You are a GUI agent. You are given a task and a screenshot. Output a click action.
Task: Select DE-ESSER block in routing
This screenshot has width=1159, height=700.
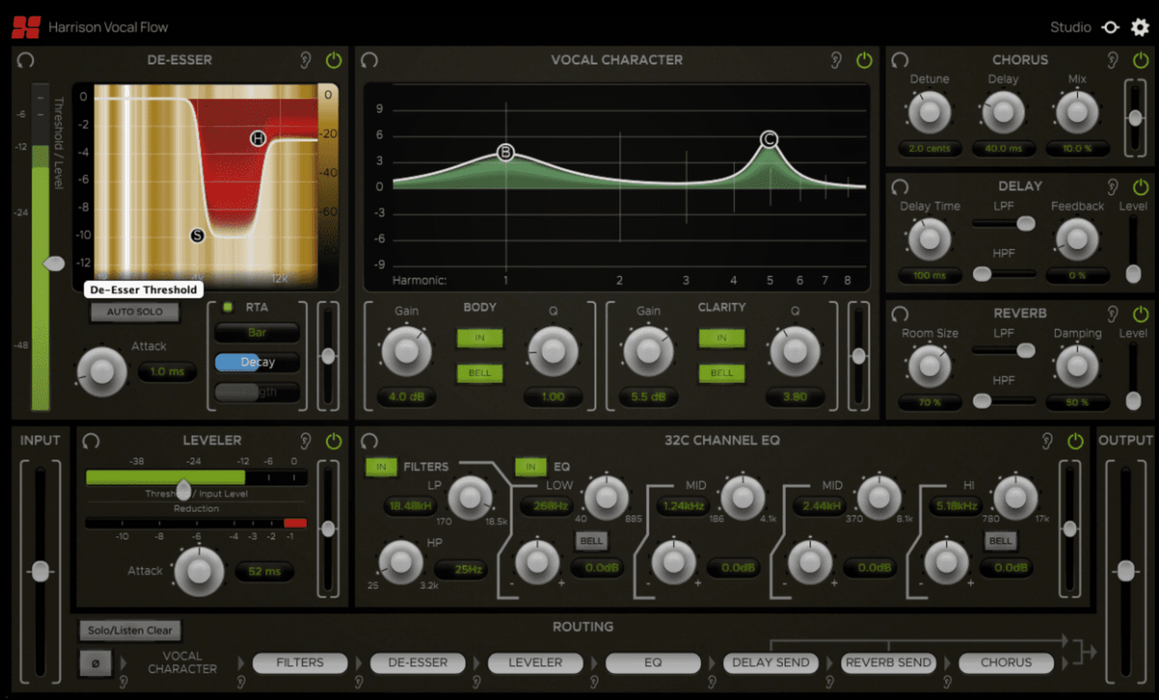(418, 663)
